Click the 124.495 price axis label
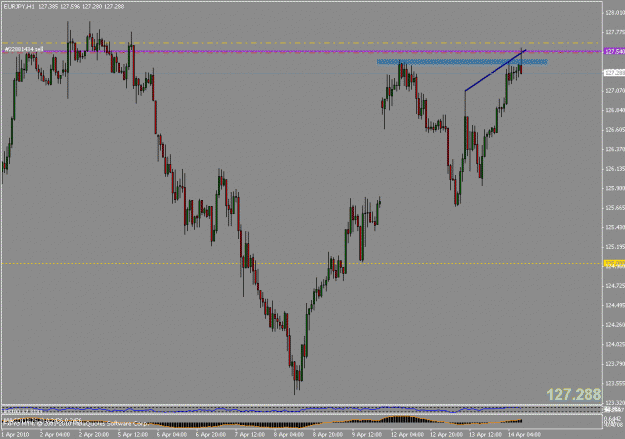Screen dimensions: 625x439 pyautogui.click(x=615, y=305)
